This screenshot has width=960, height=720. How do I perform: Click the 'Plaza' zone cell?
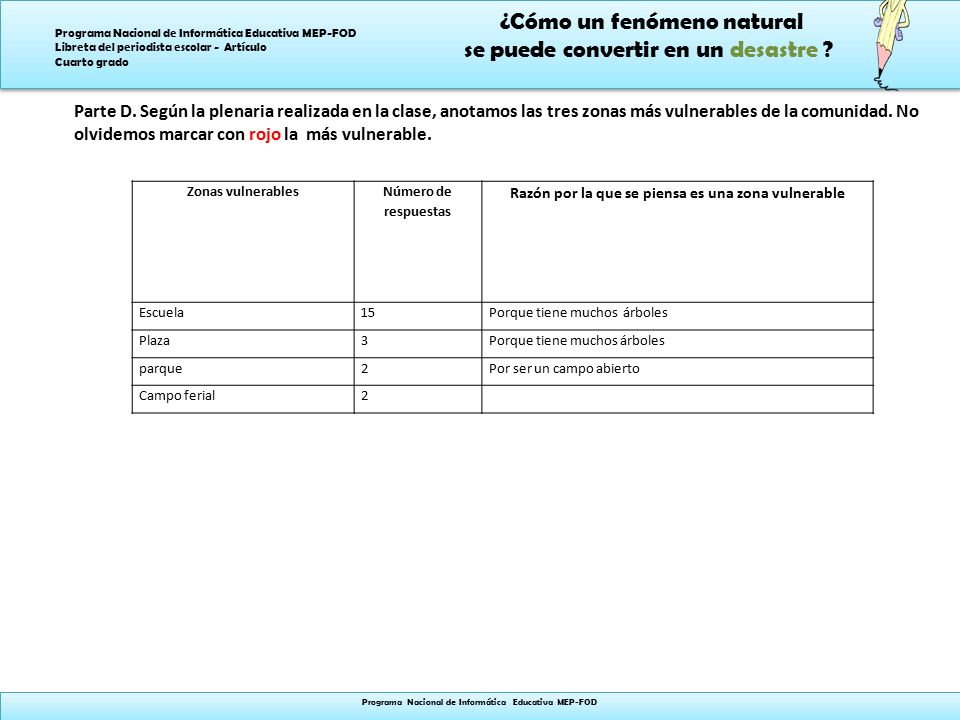pyautogui.click(x=243, y=344)
